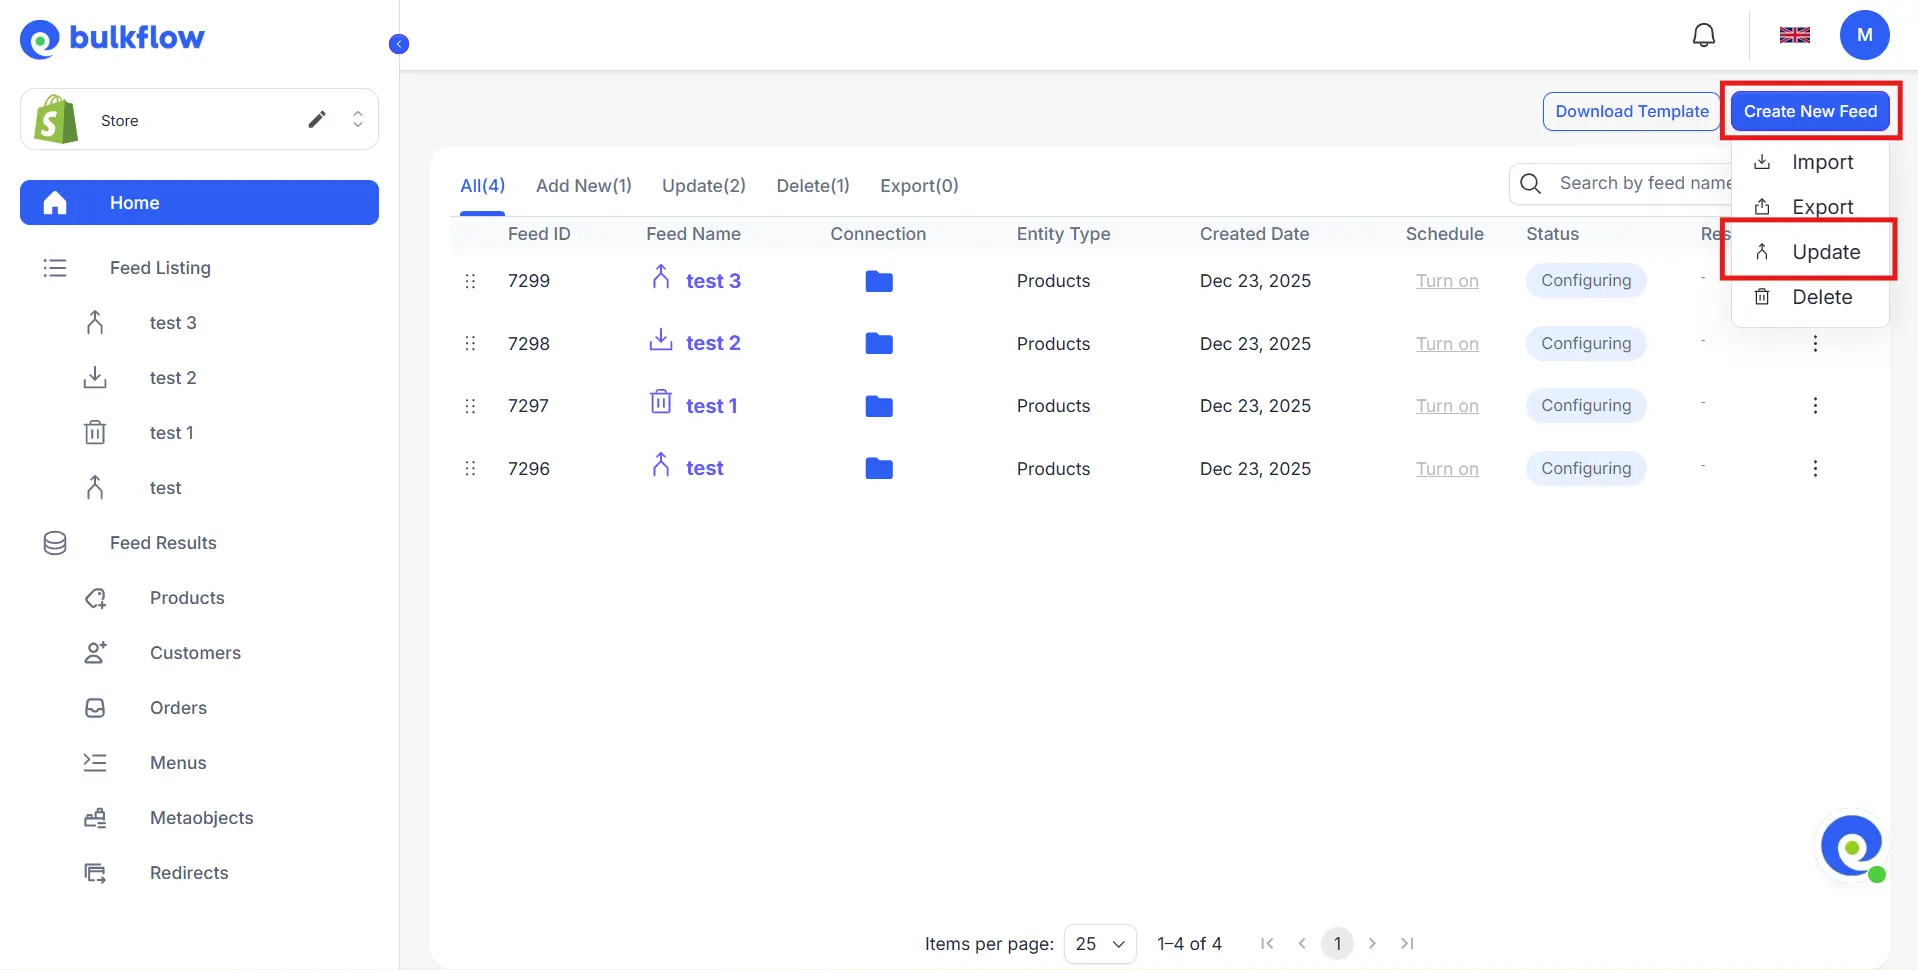Click the Create New Feed button
Viewport: 1918px width, 970px height.
tap(1810, 111)
